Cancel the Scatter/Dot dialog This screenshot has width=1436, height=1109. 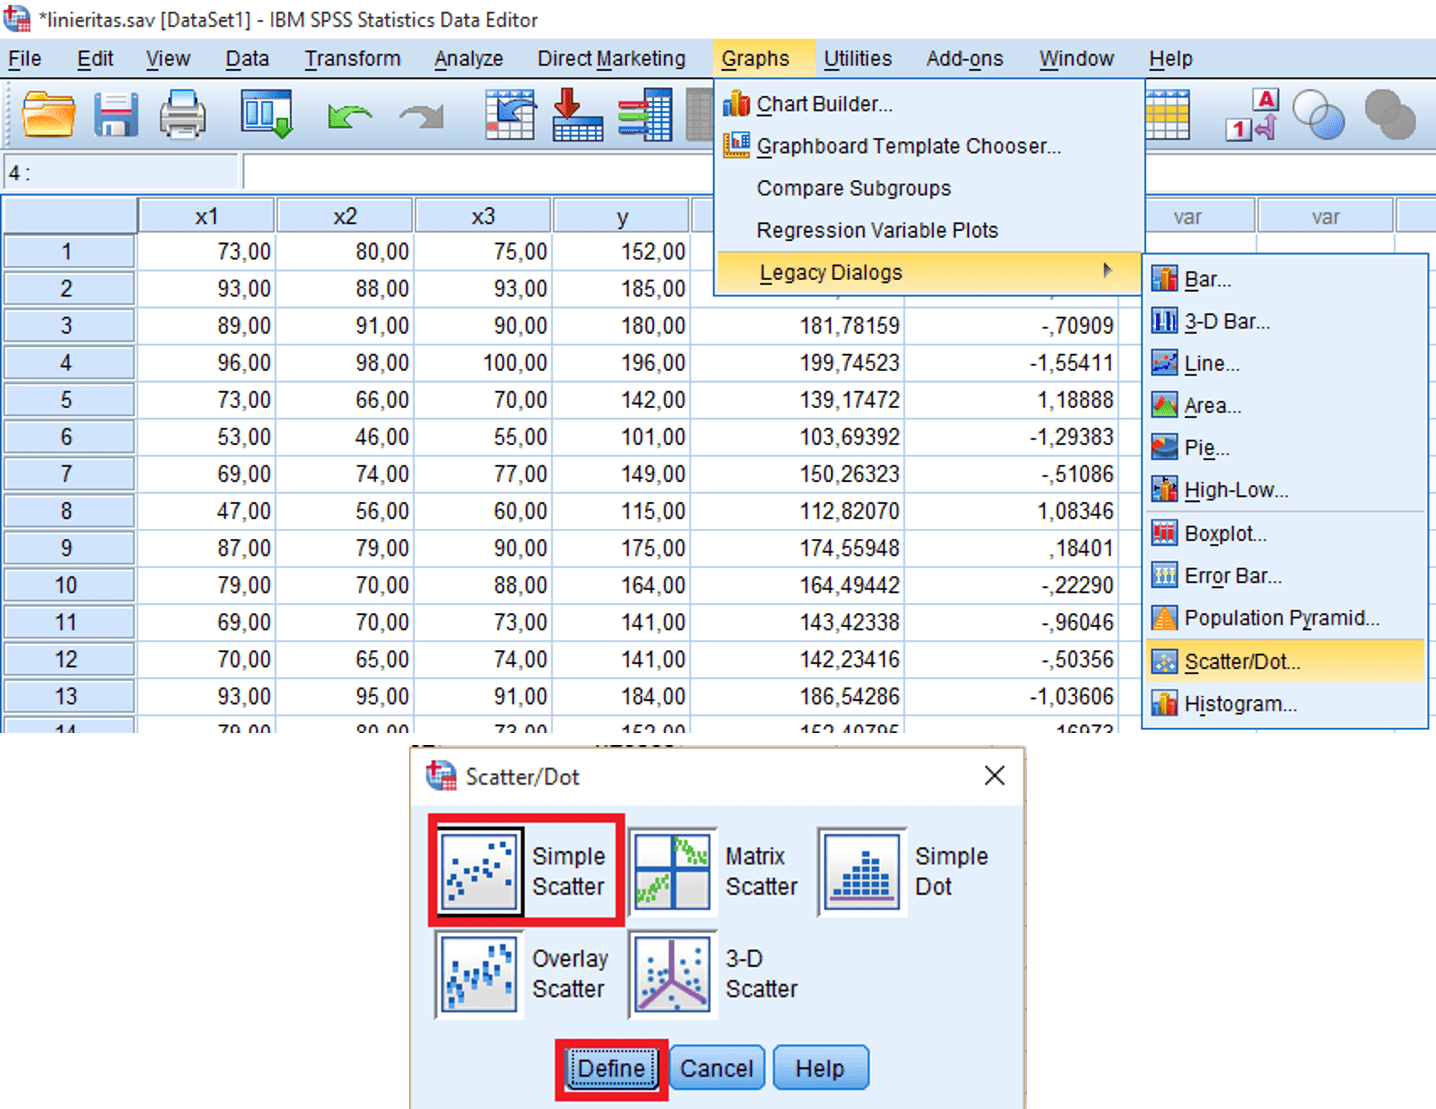pyautogui.click(x=716, y=1067)
